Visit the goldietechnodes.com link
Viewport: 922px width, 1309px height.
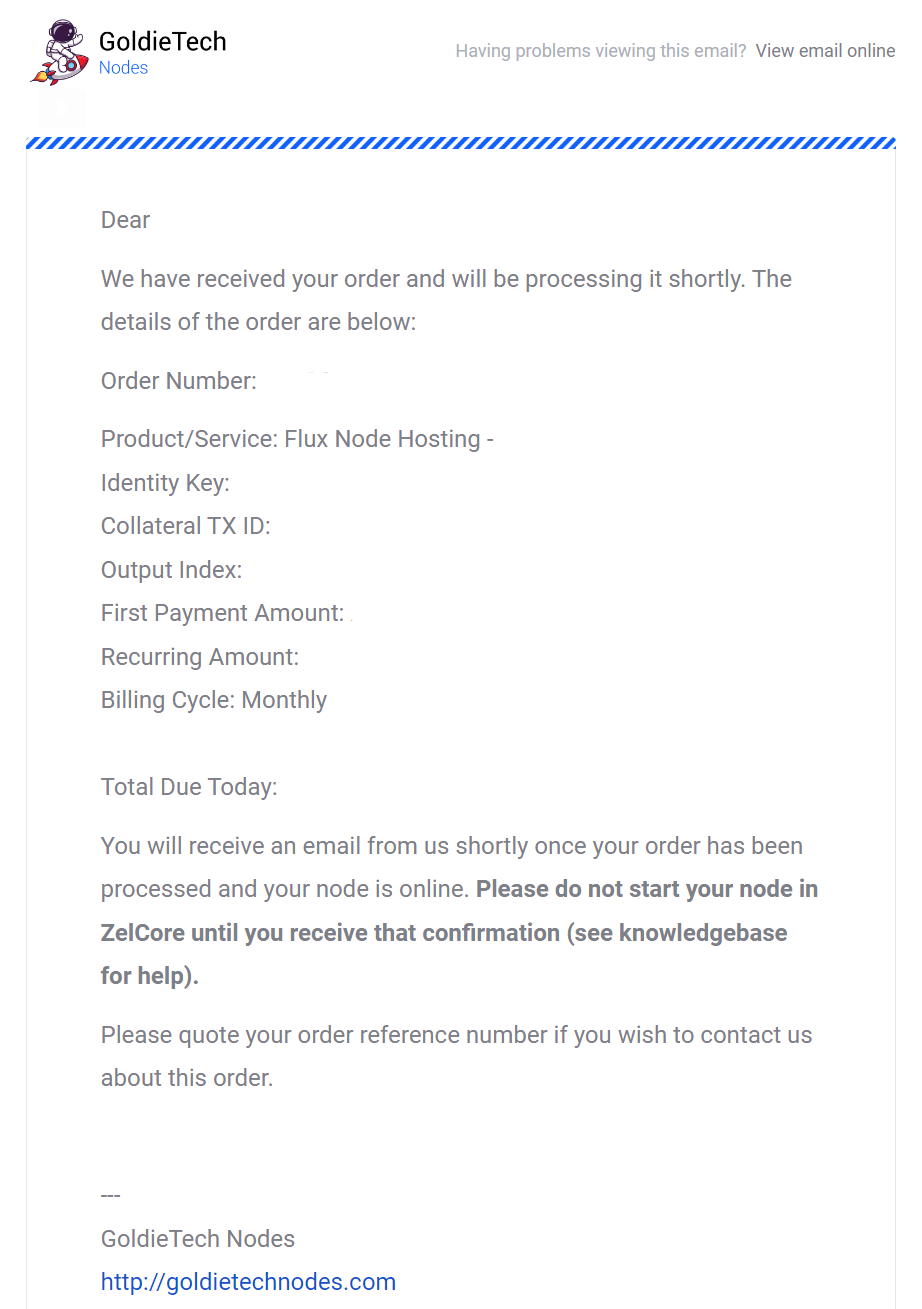(x=248, y=1282)
